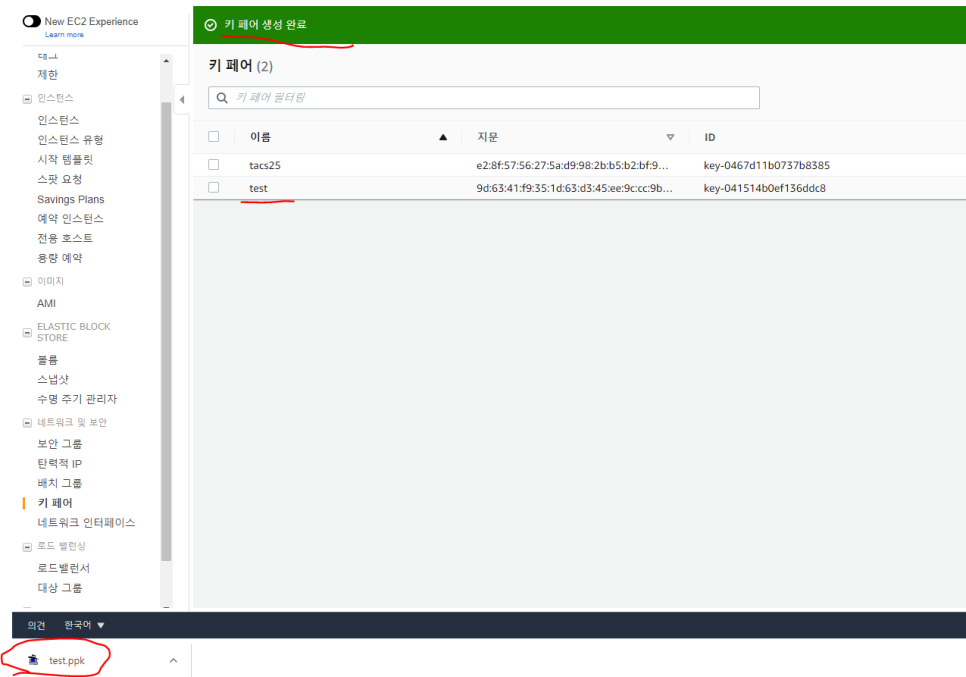Click the search magnifier icon in filter
The image size is (966, 677).
222,97
